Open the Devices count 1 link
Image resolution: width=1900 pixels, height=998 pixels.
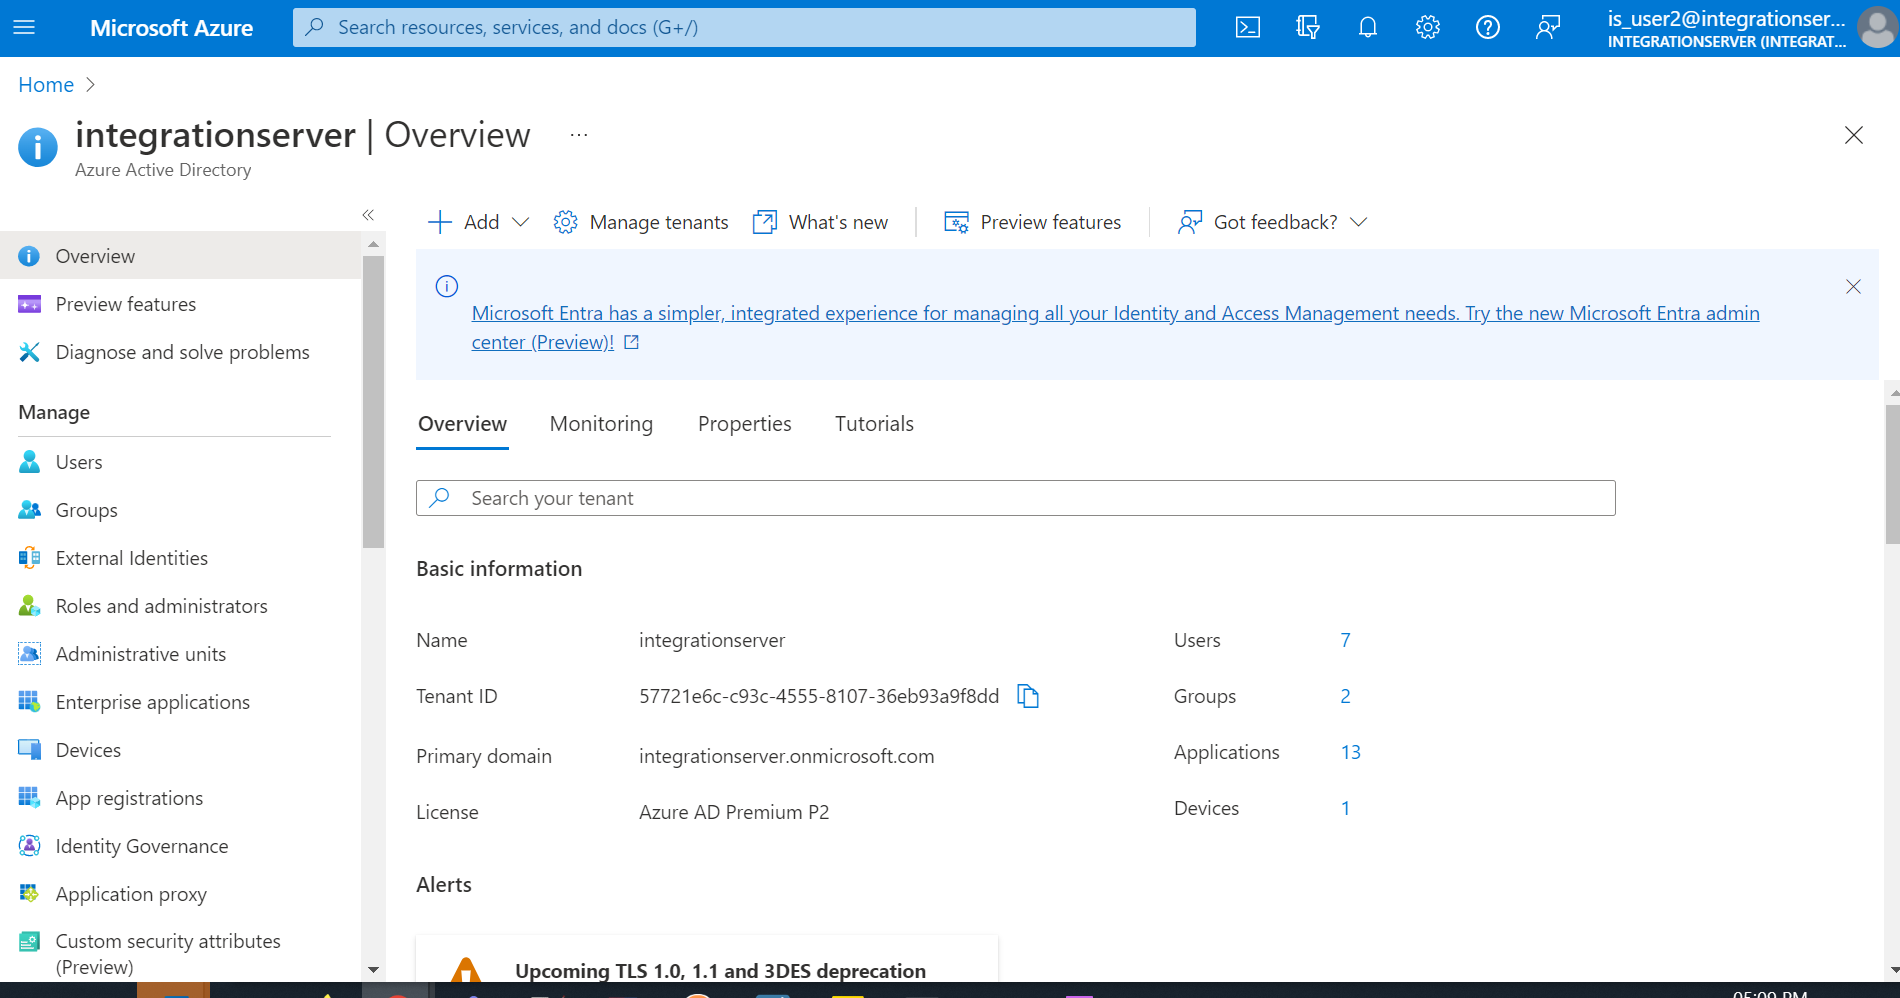1346,808
